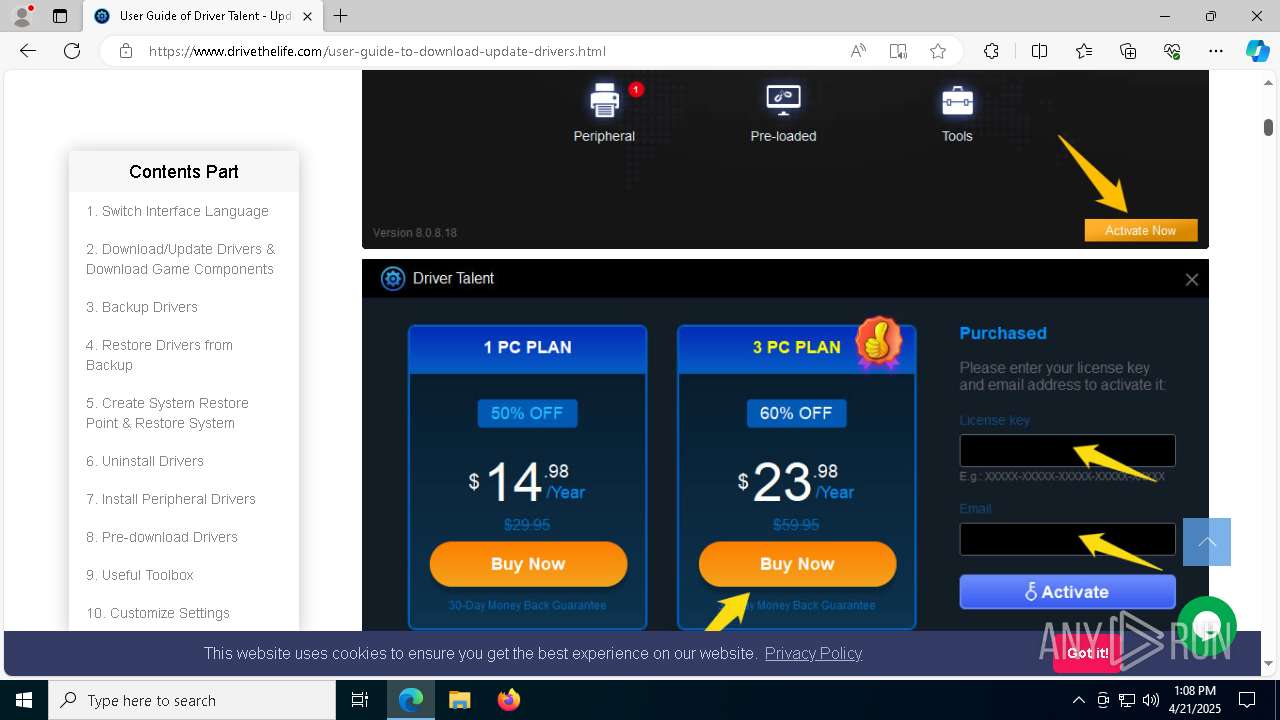Open Copilot sidebar icon
This screenshot has height=720, width=1280.
click(1257, 51)
